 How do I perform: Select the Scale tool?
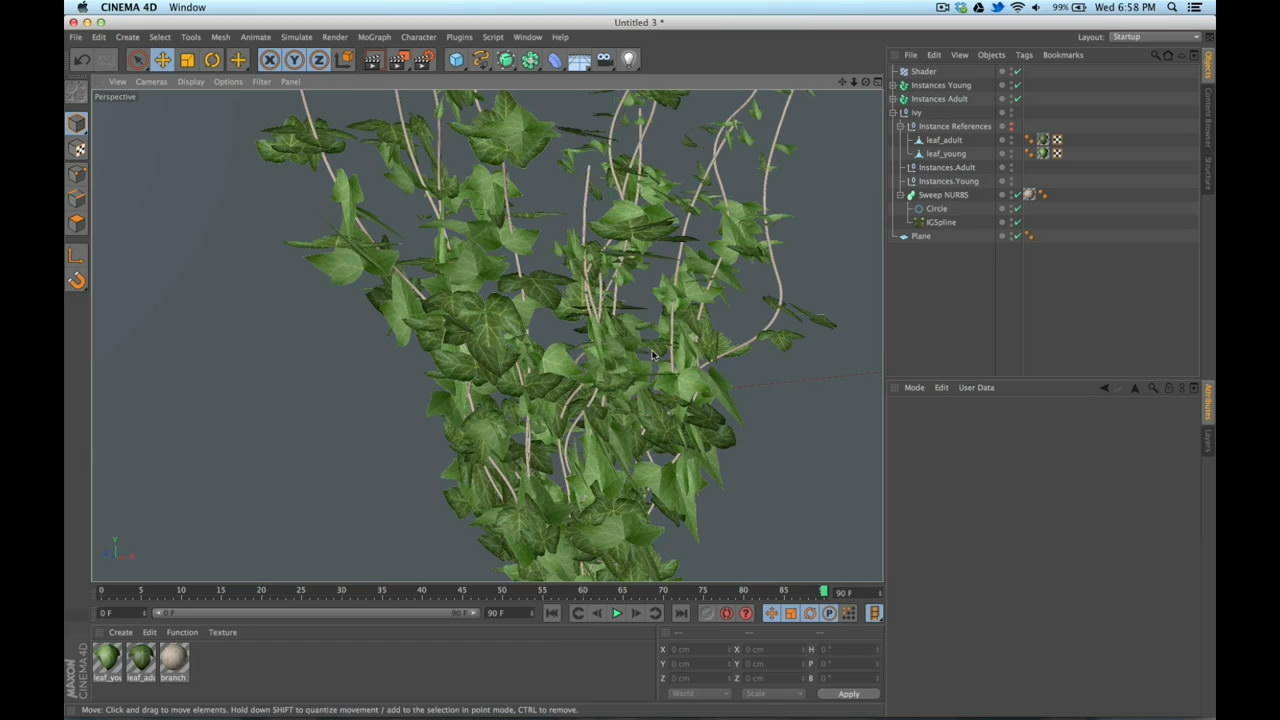coord(188,60)
